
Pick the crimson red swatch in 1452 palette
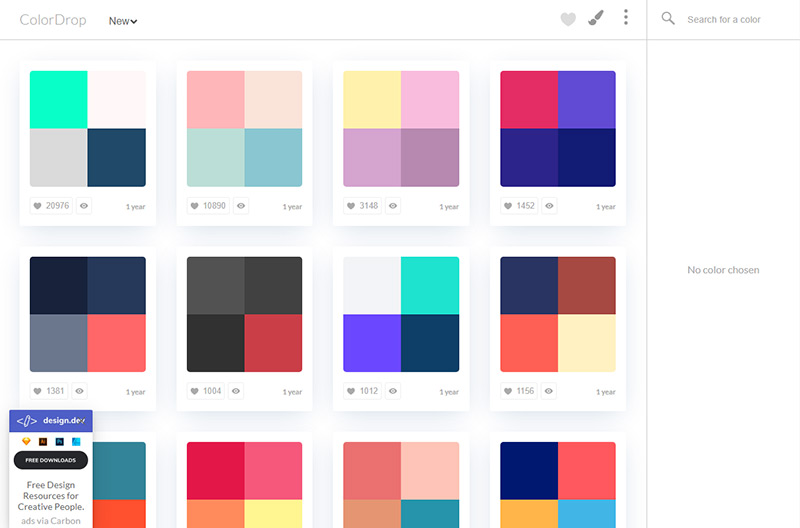(x=529, y=99)
